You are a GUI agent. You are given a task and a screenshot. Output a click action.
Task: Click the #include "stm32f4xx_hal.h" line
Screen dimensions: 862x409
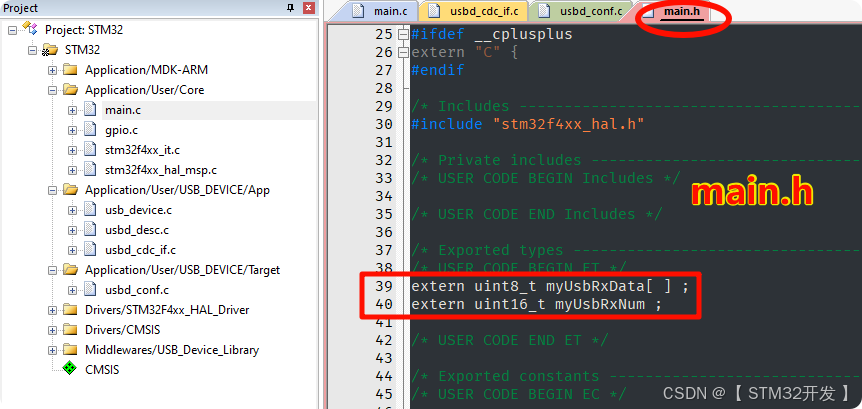coord(527,124)
